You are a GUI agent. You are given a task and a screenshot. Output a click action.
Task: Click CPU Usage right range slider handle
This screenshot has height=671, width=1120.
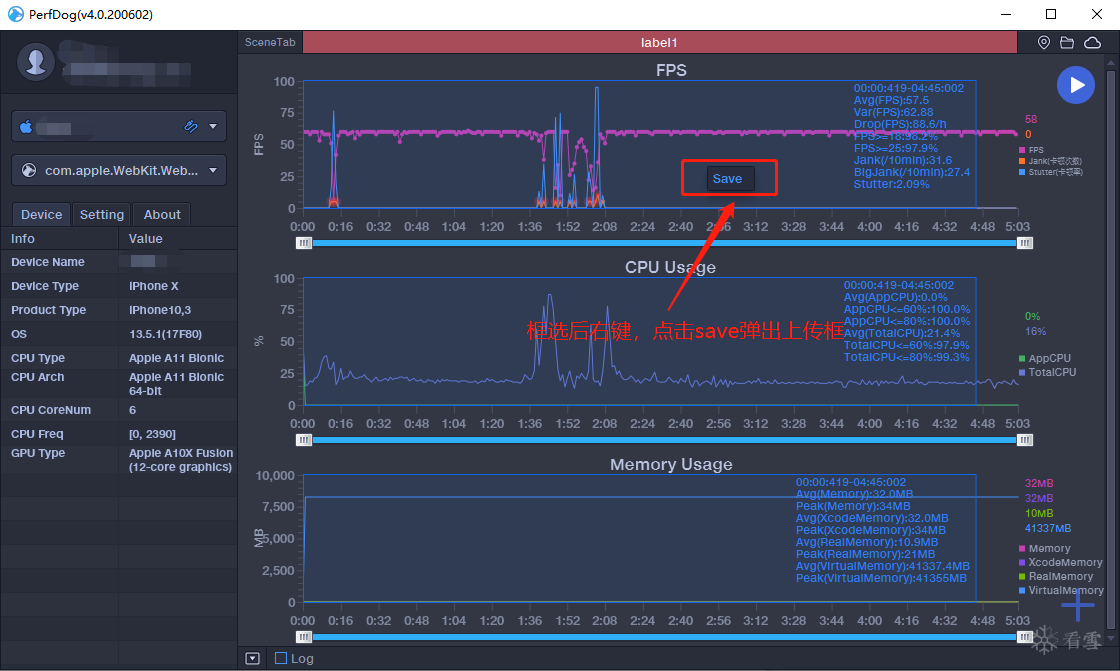coord(1024,440)
